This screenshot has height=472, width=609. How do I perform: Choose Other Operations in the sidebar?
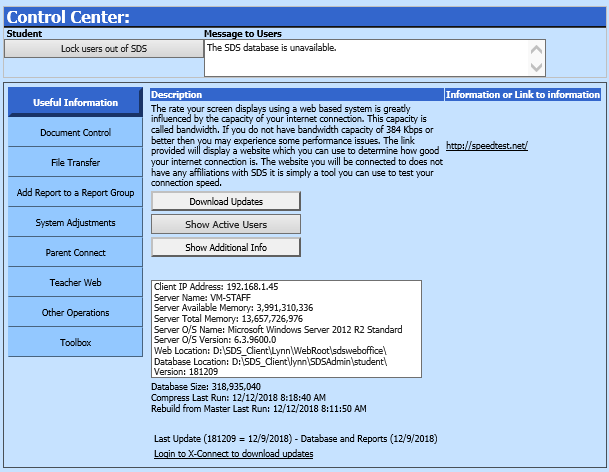[x=75, y=312]
